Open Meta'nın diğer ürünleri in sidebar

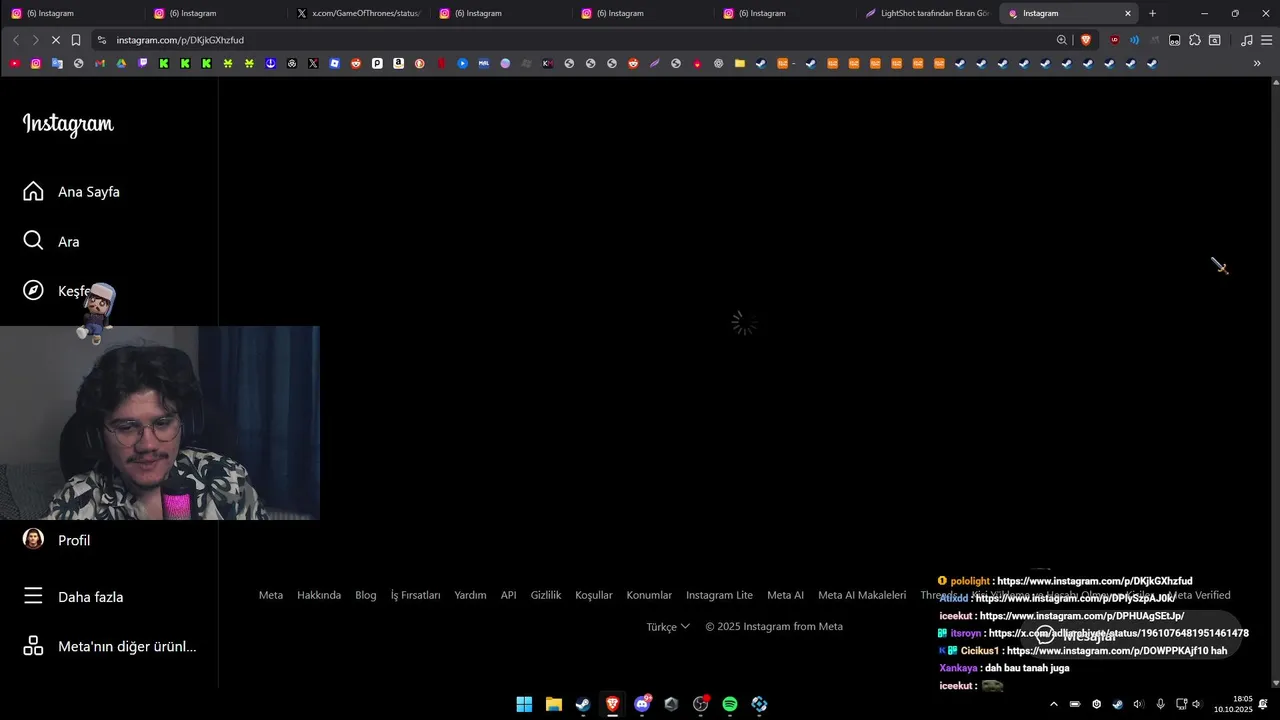coord(110,646)
